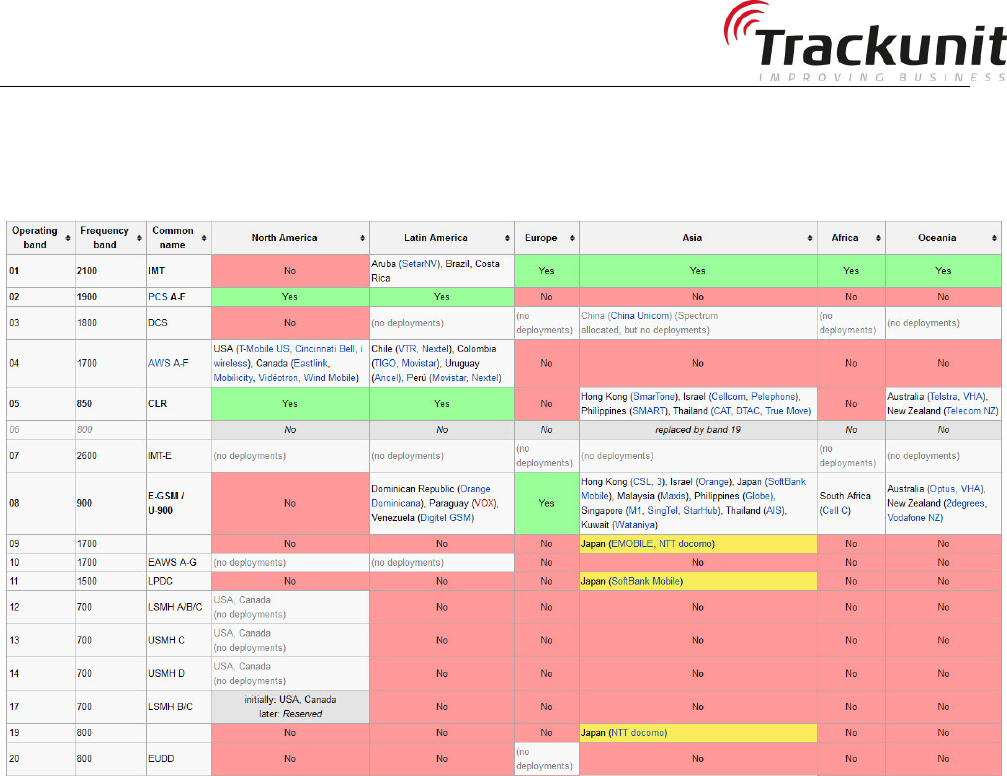
Task: Click the Telecom NZ link
Action: click(x=971, y=410)
